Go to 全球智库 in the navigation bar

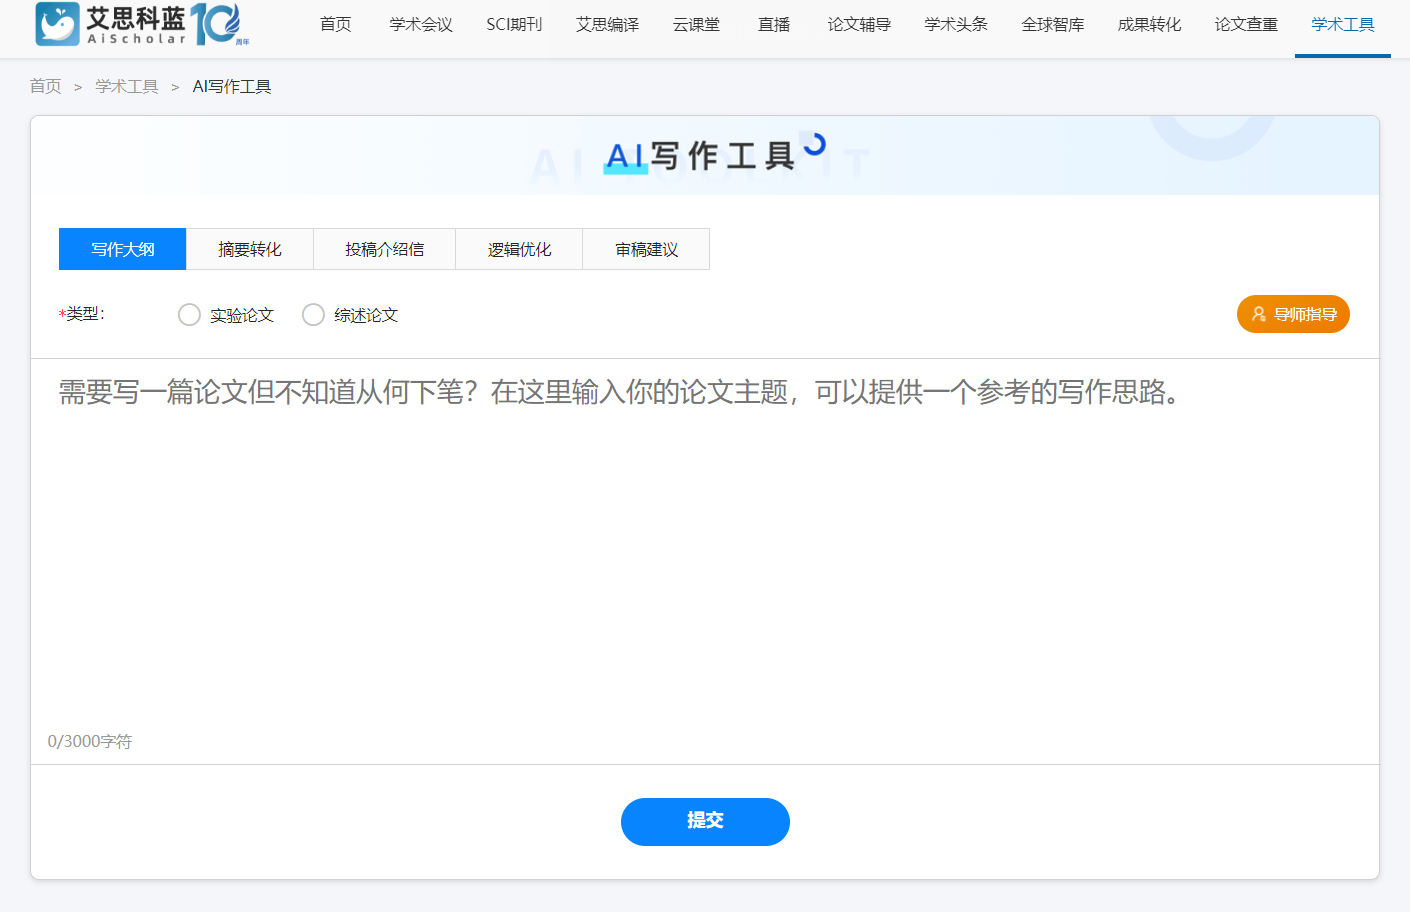point(1052,24)
